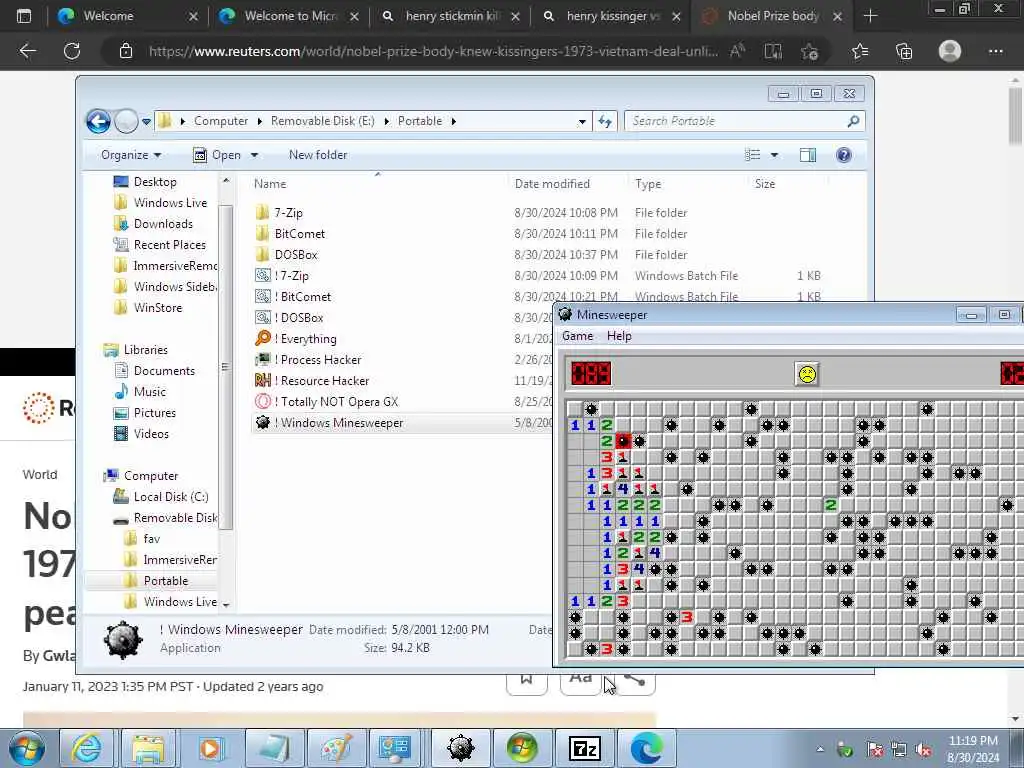Image resolution: width=1024 pixels, height=768 pixels.
Task: Click the navigation pane vertical scrollbar
Action: pos(225,366)
